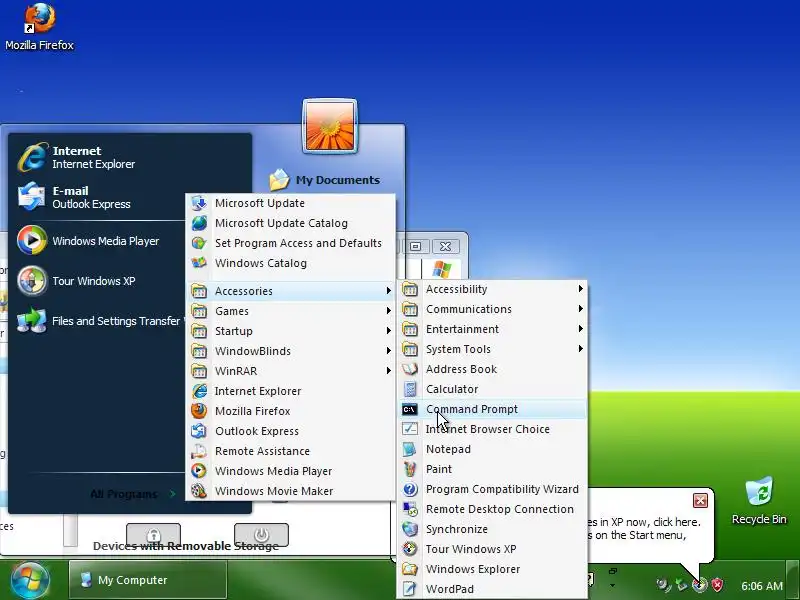The width and height of the screenshot is (800, 600).
Task: Click the Remote Assistance icon
Action: pos(199,451)
